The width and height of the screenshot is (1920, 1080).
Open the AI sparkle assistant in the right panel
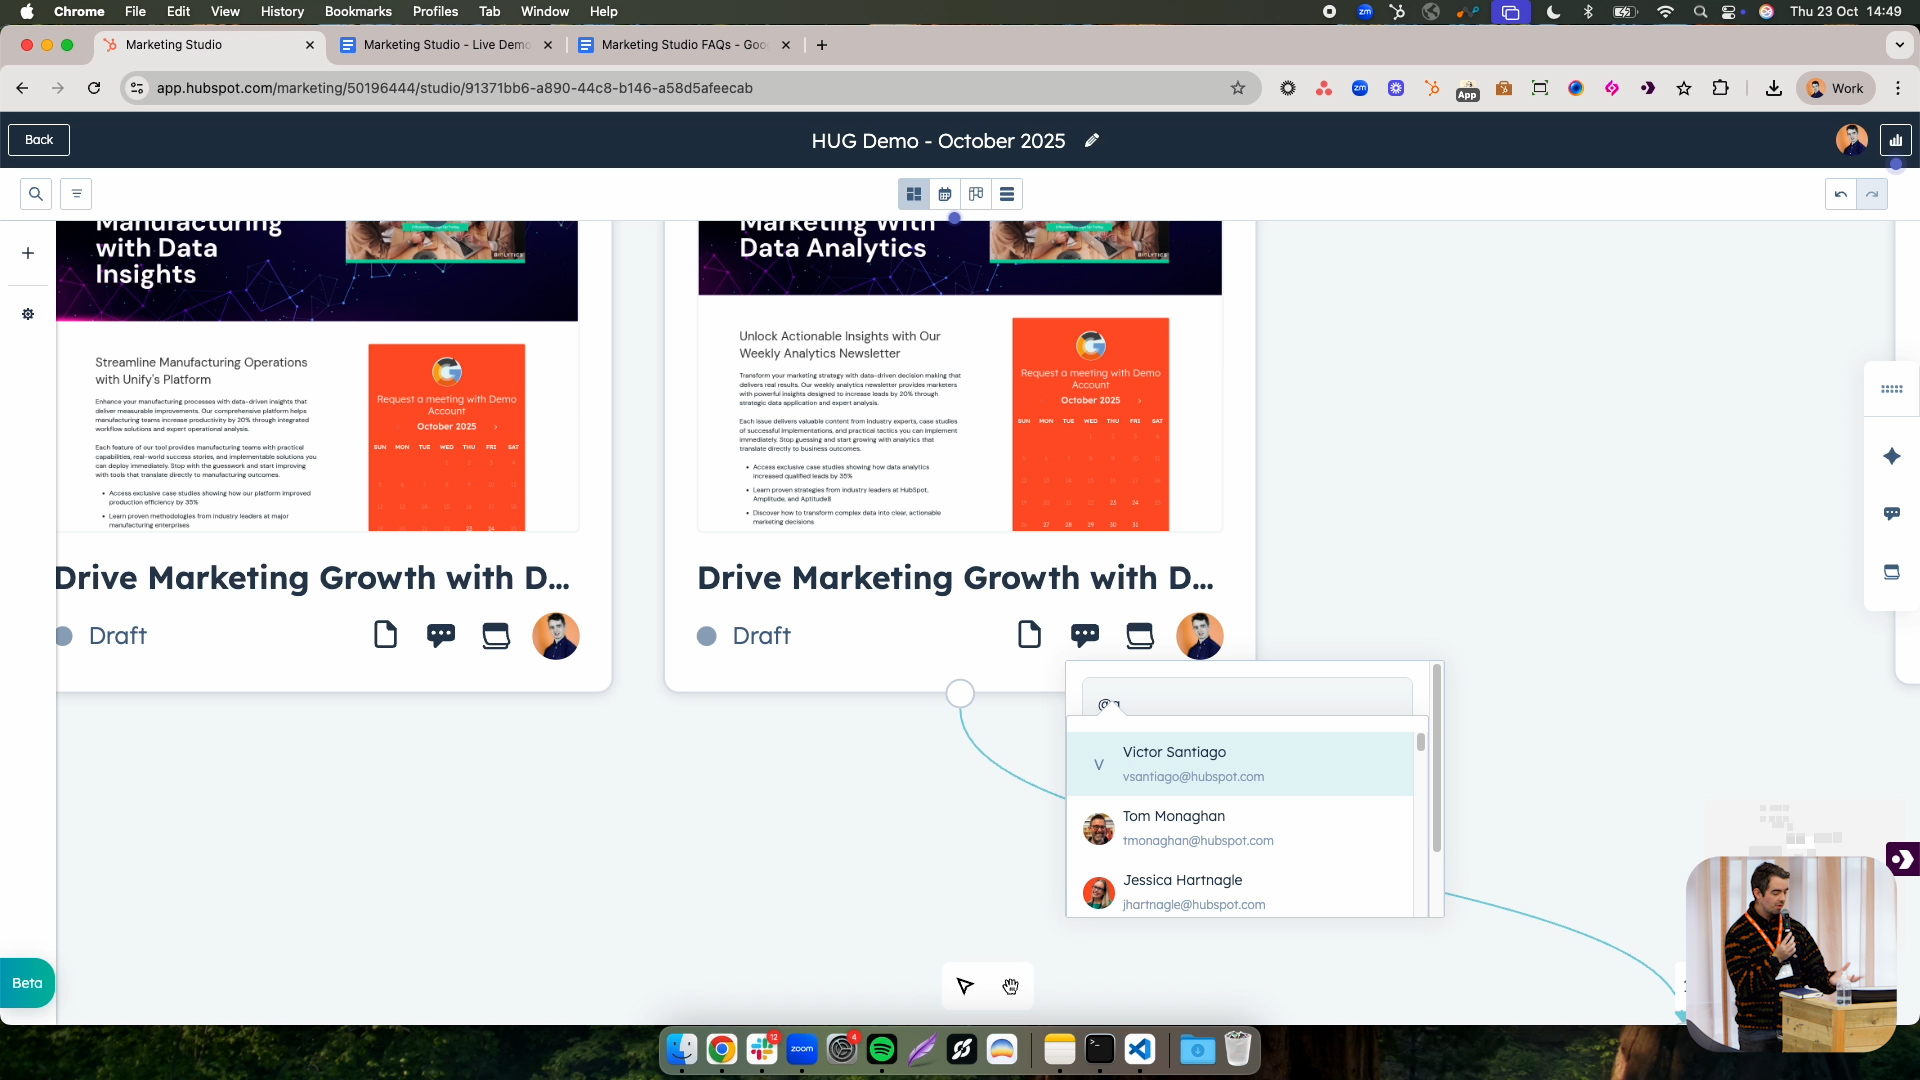pyautogui.click(x=1891, y=456)
